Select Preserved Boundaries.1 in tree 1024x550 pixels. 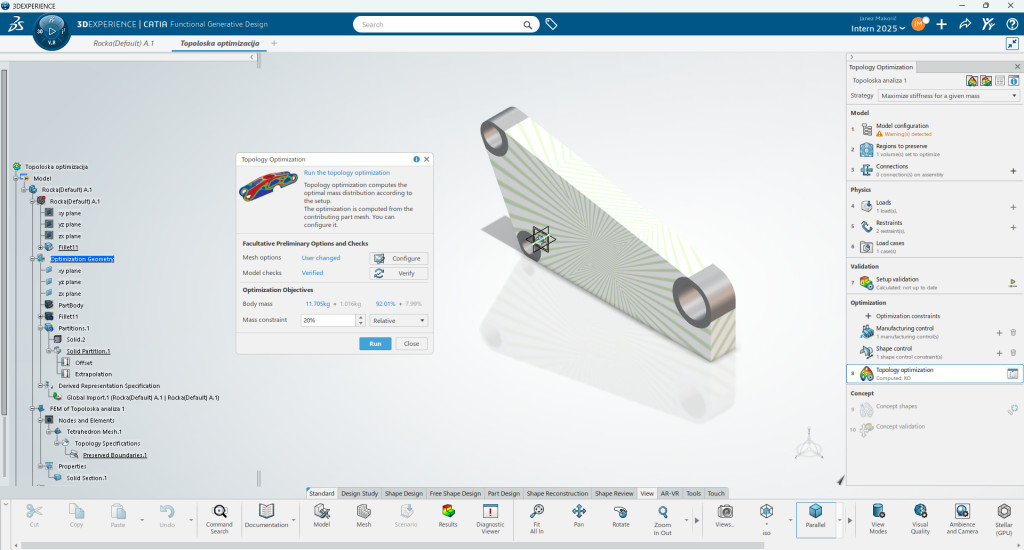(115, 455)
